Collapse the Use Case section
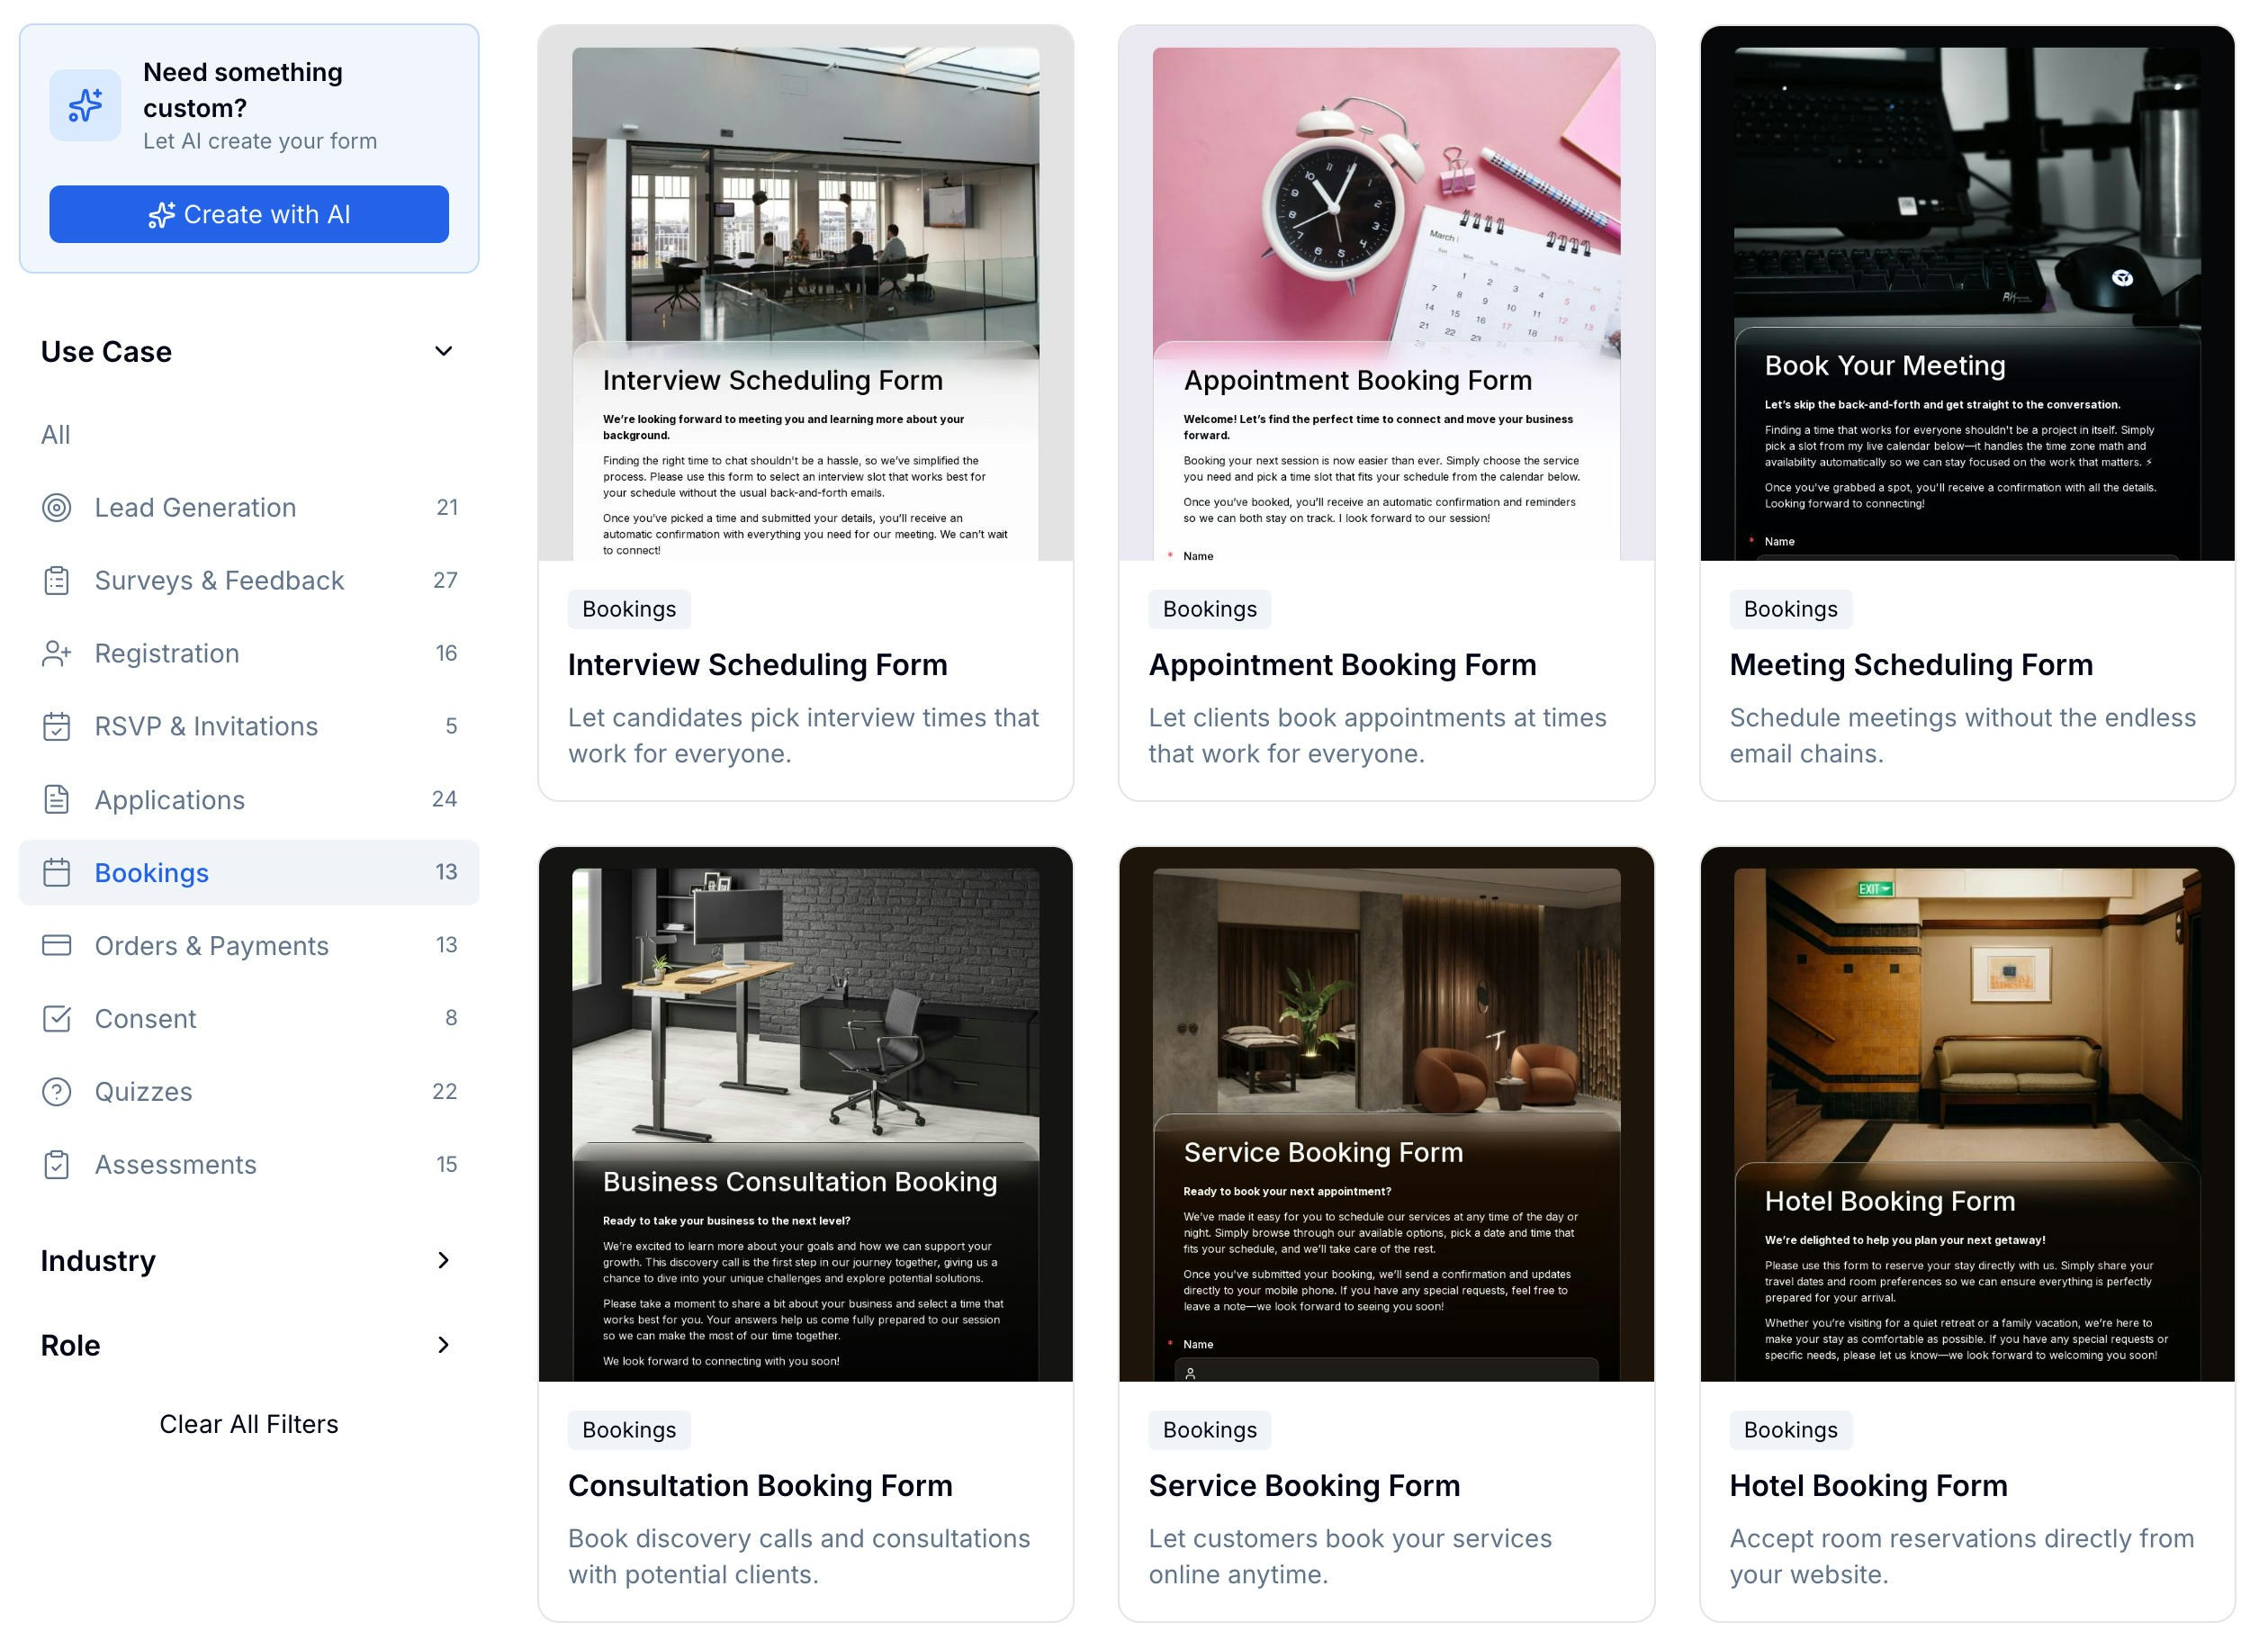 pos(444,351)
